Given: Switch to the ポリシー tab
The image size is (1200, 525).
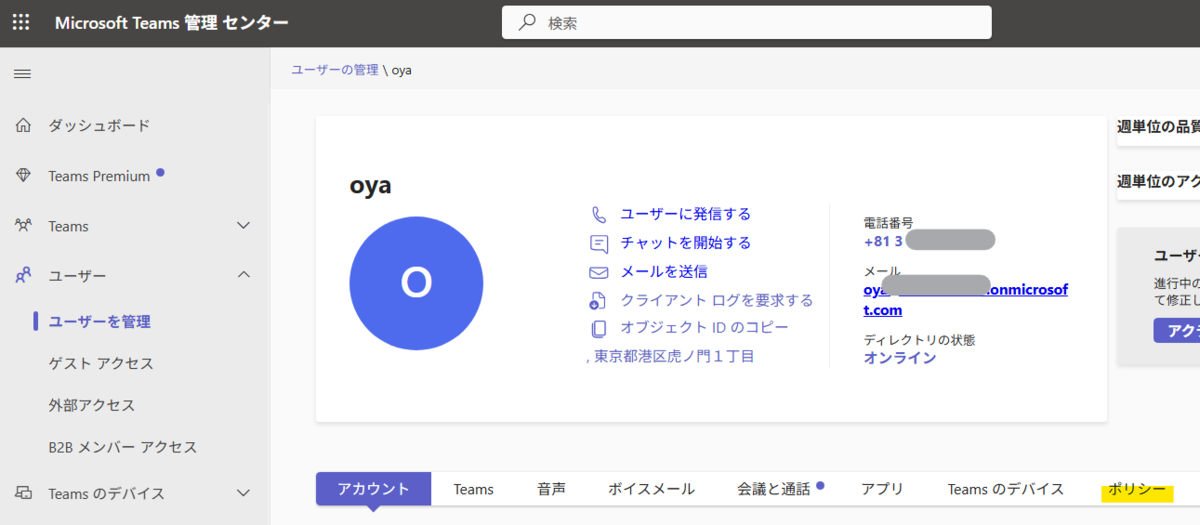Looking at the screenshot, I should point(1137,490).
